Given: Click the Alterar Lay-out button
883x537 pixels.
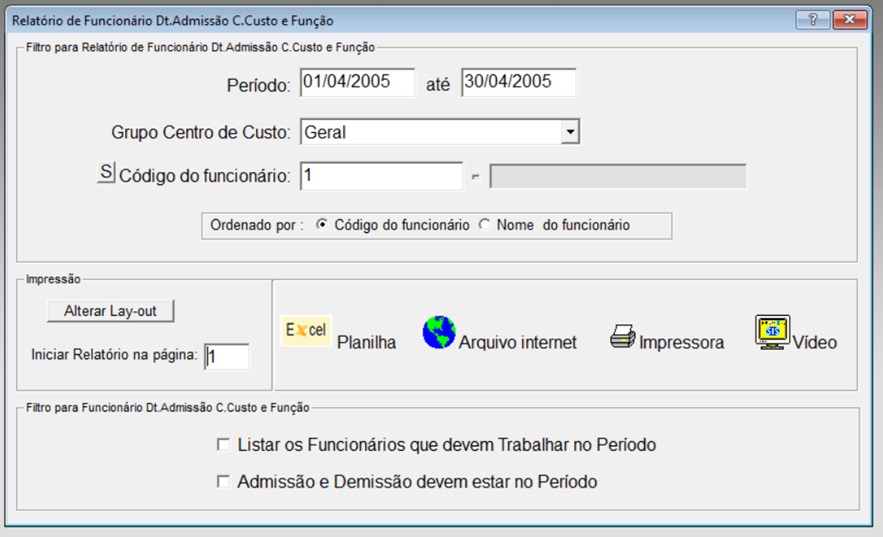Looking at the screenshot, I should point(110,311).
